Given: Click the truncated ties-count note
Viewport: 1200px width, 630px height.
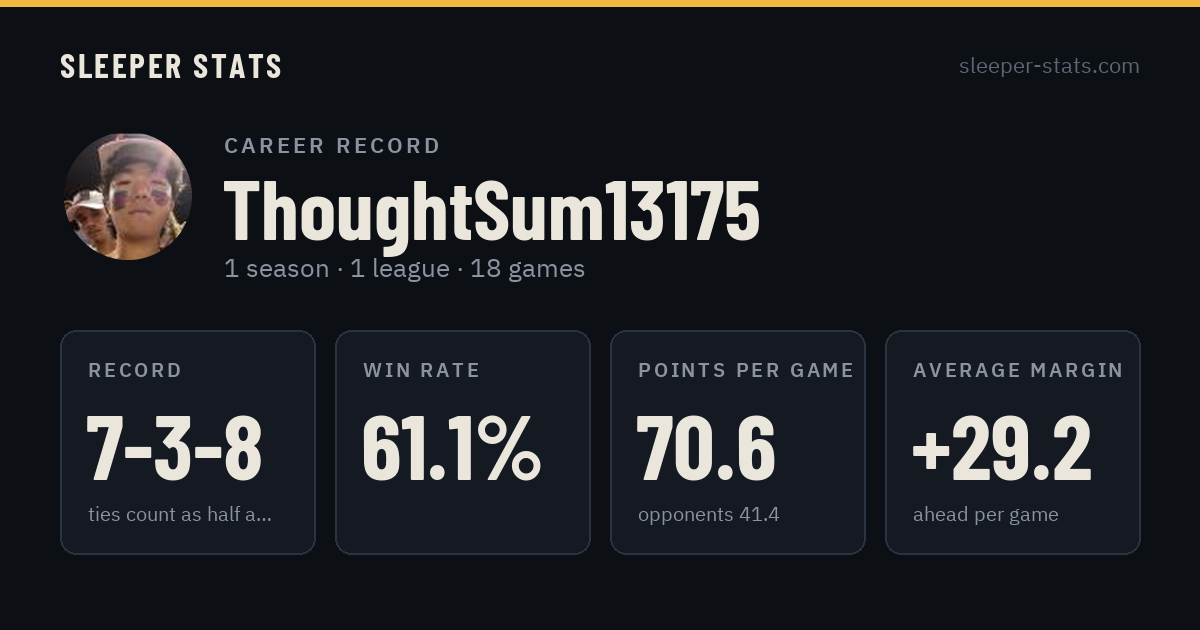Looking at the screenshot, I should point(180,515).
